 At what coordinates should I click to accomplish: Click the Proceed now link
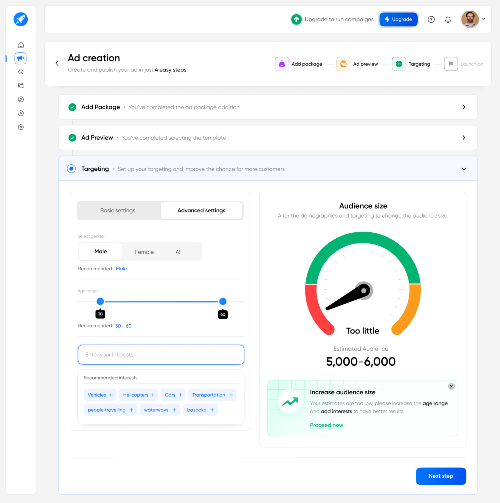pos(326,425)
